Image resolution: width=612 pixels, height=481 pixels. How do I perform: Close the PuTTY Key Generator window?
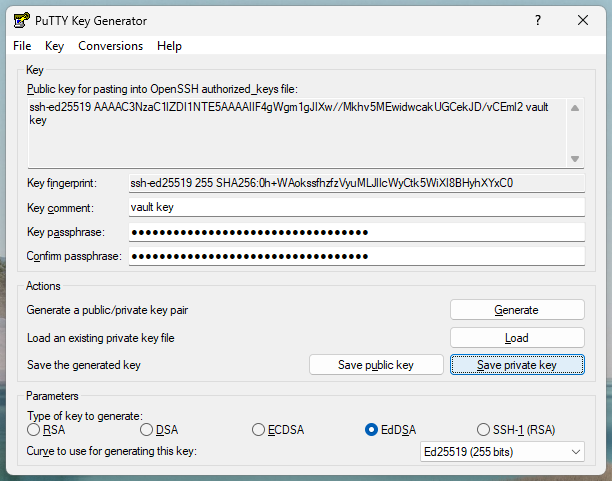(x=584, y=20)
